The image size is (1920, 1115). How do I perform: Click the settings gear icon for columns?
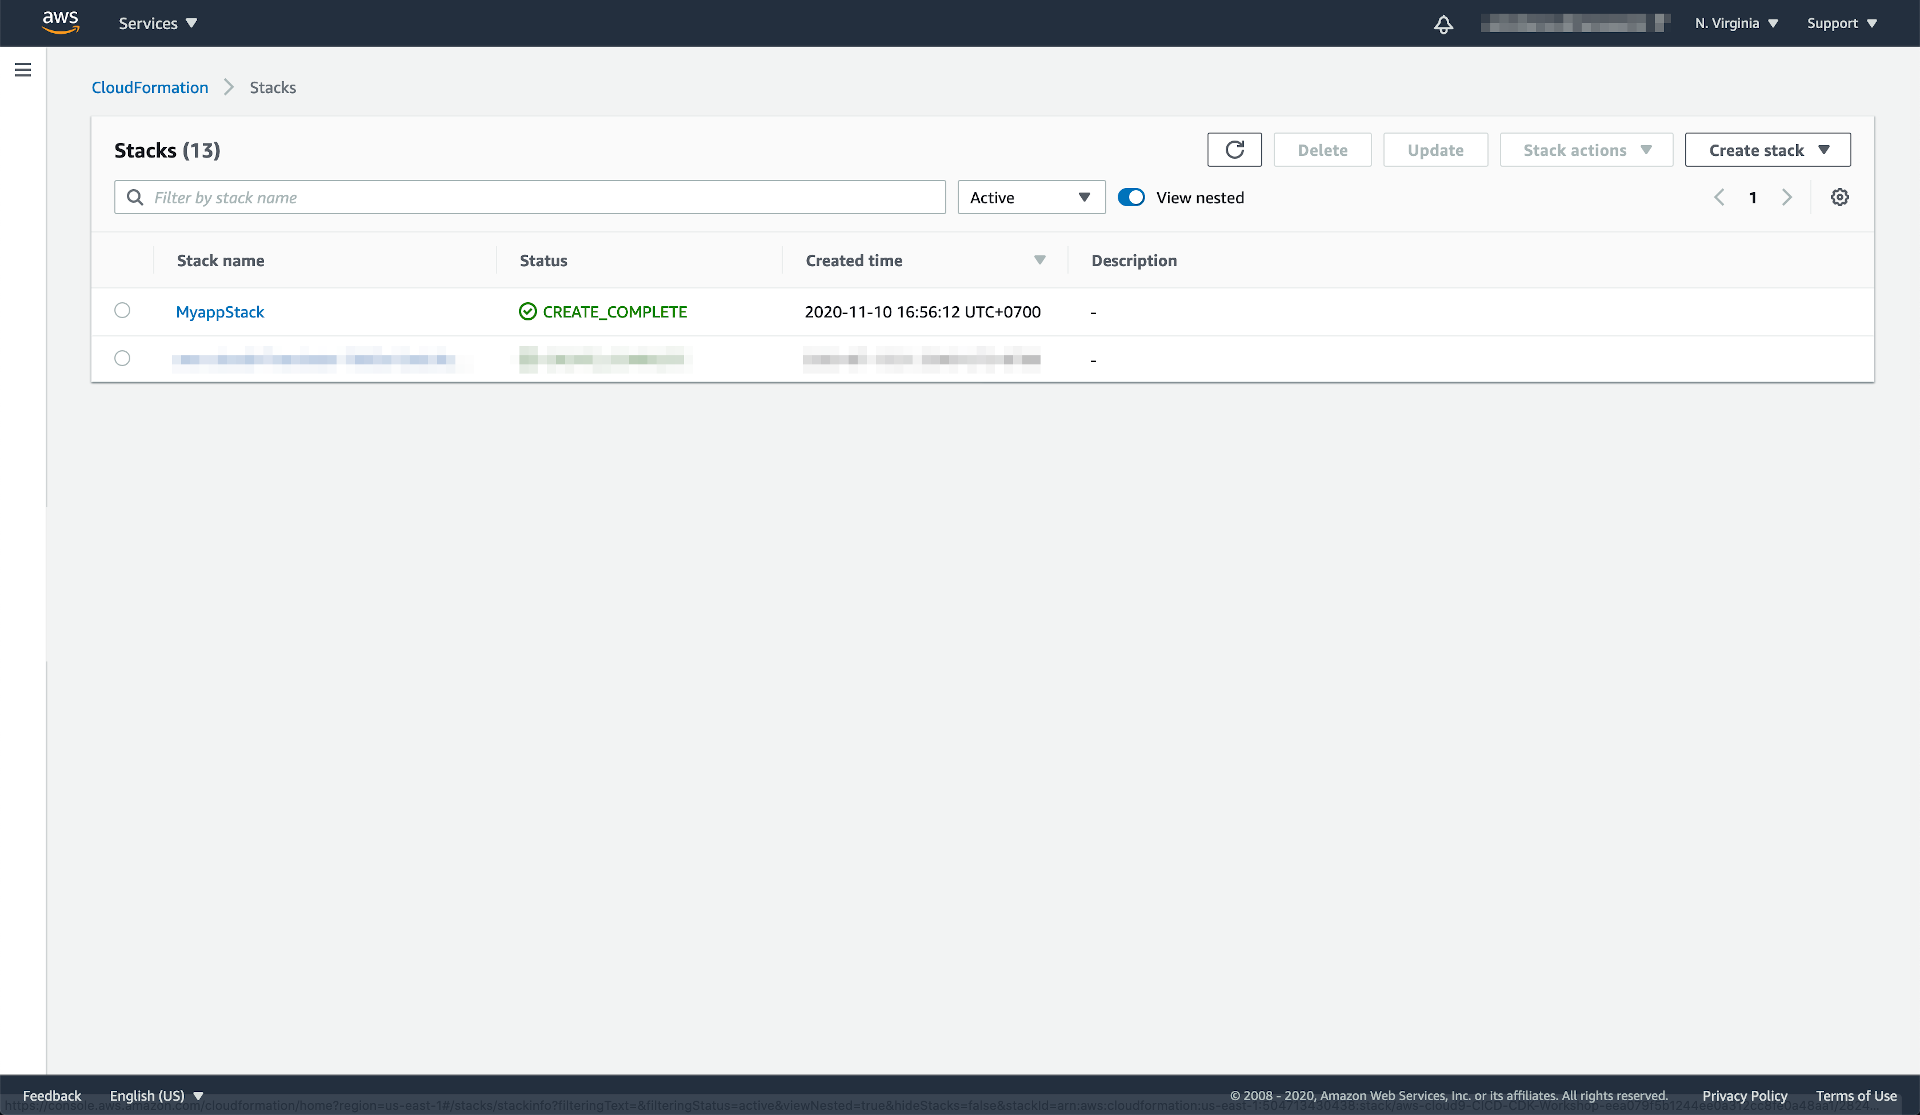(1840, 196)
